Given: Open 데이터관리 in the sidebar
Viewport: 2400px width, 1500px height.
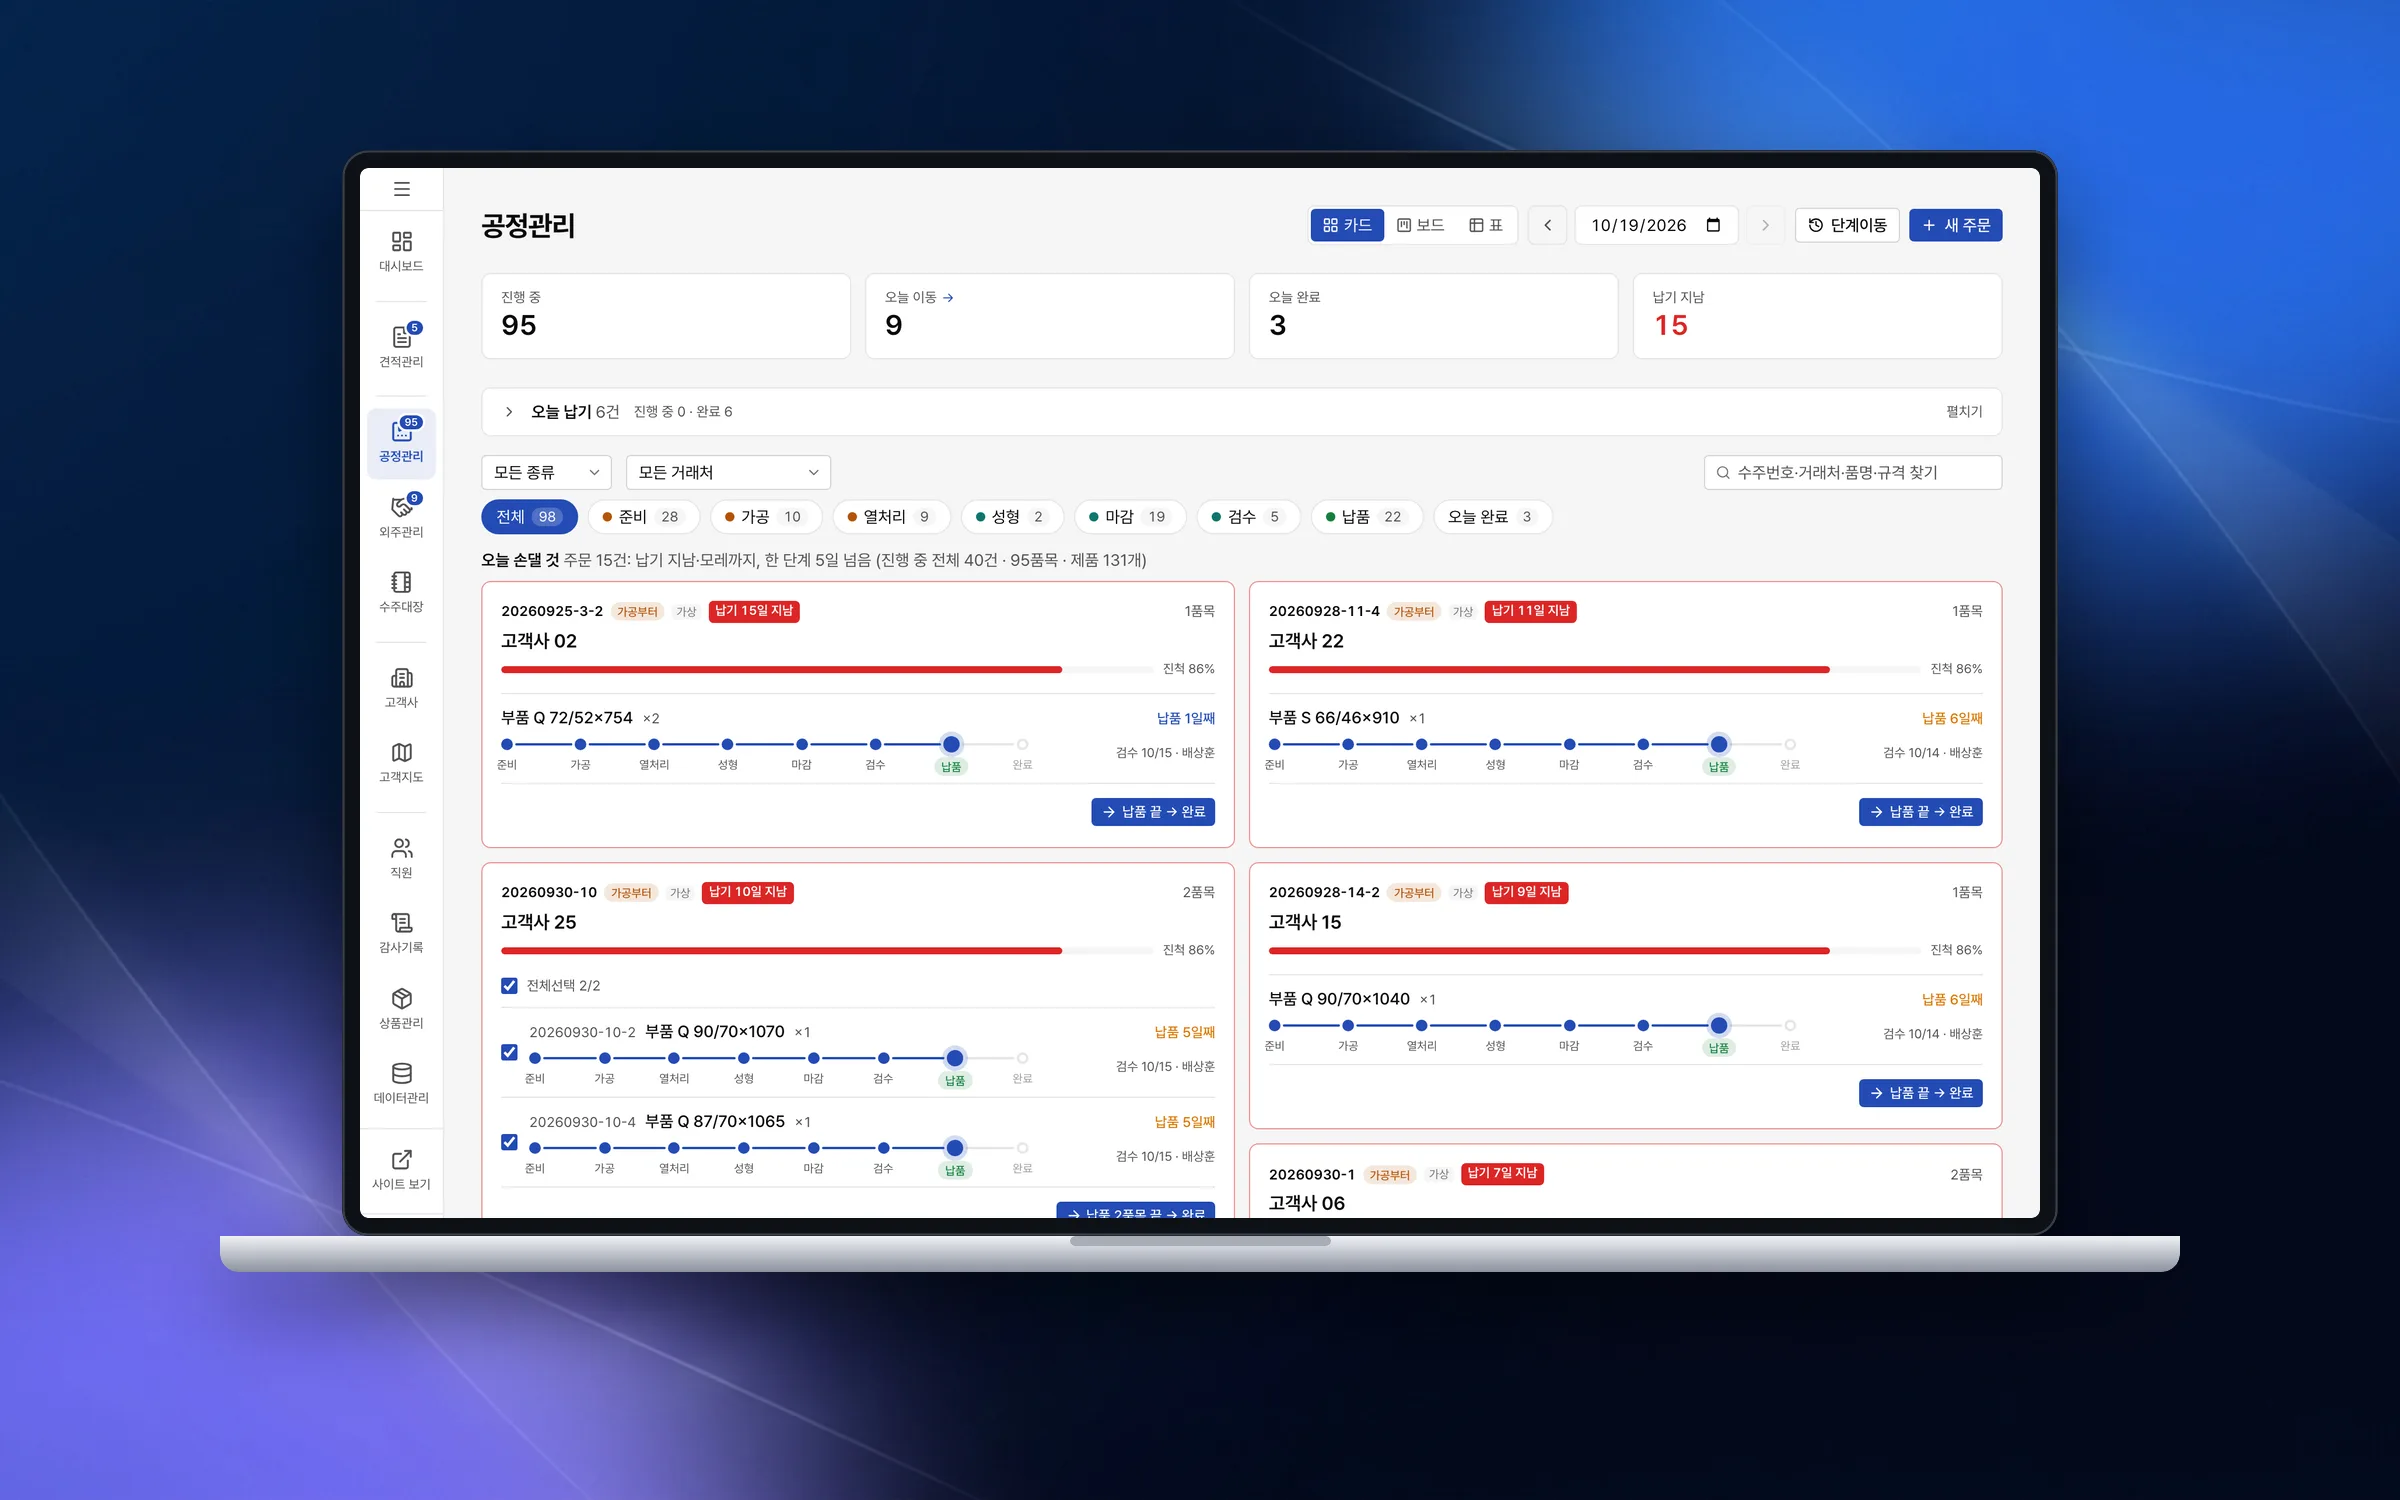Looking at the screenshot, I should click(x=401, y=1083).
